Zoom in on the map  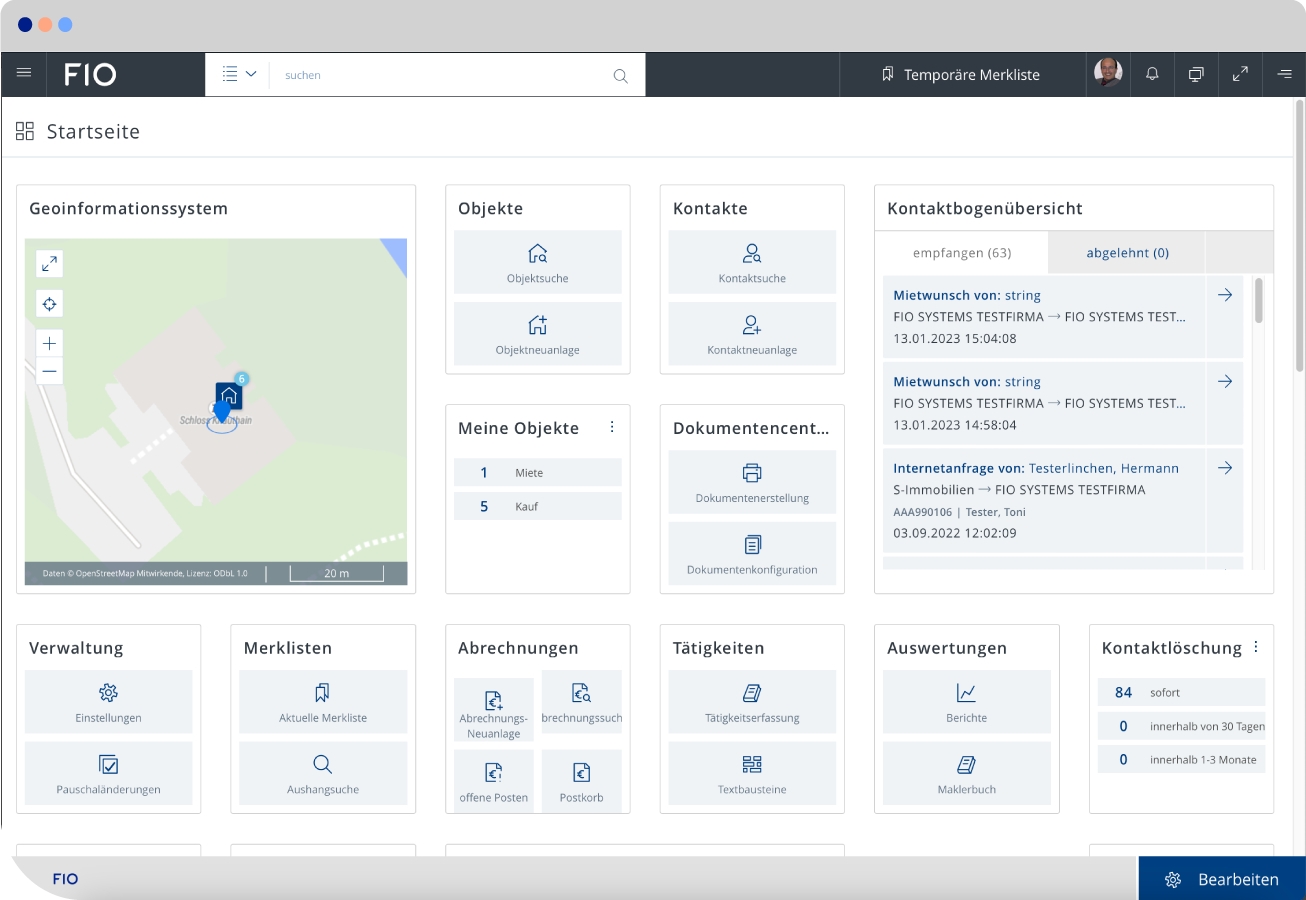click(x=49, y=343)
